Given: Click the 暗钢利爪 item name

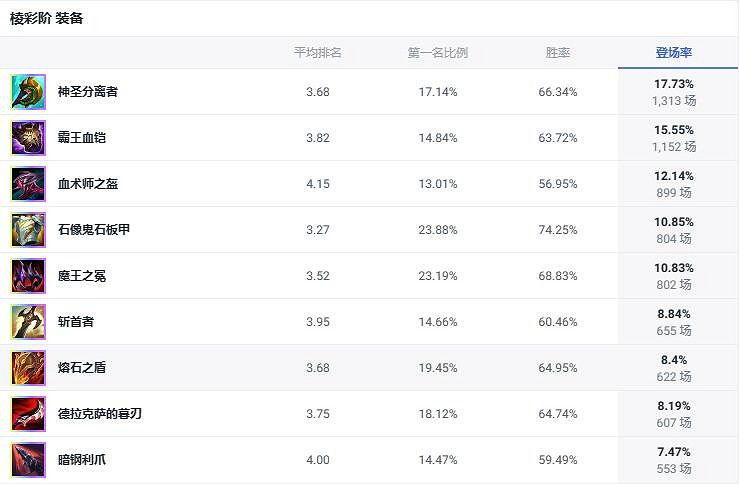Looking at the screenshot, I should (82, 460).
